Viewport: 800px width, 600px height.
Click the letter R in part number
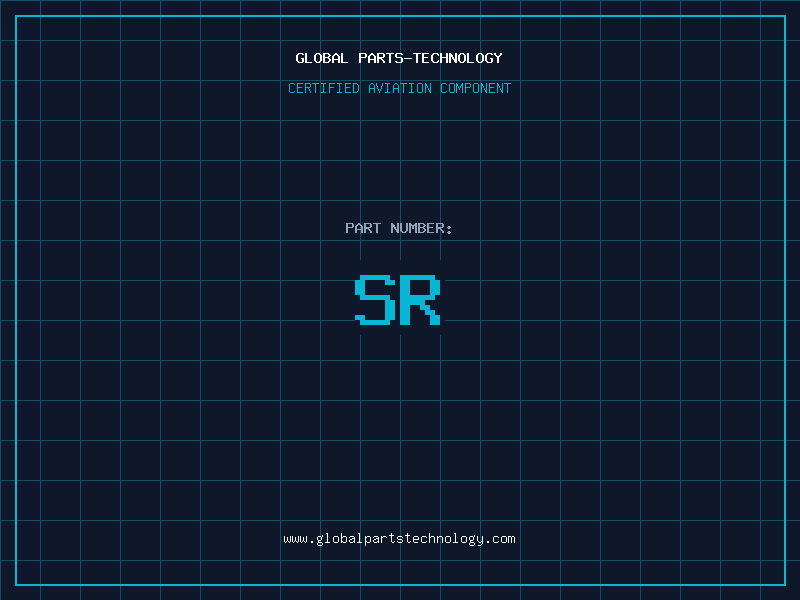point(422,300)
